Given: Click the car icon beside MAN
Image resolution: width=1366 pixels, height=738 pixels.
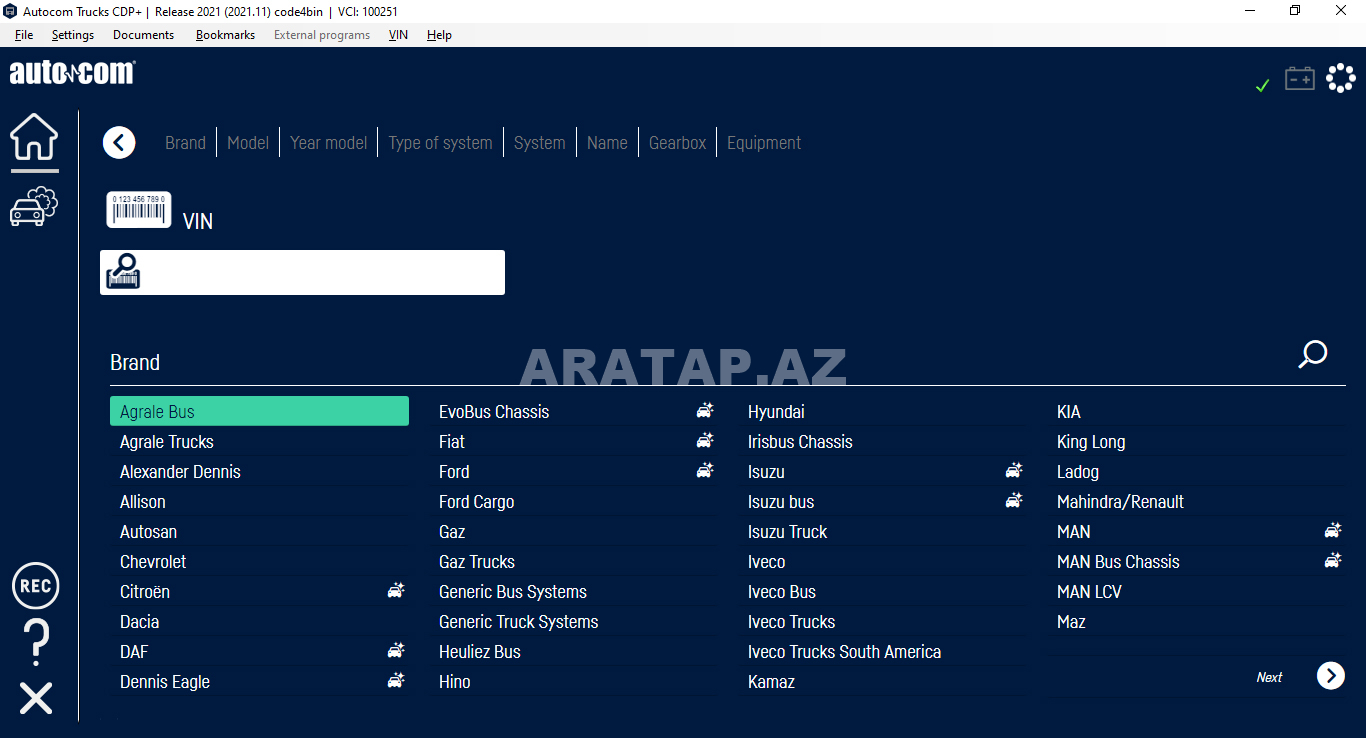Looking at the screenshot, I should pos(1333,530).
